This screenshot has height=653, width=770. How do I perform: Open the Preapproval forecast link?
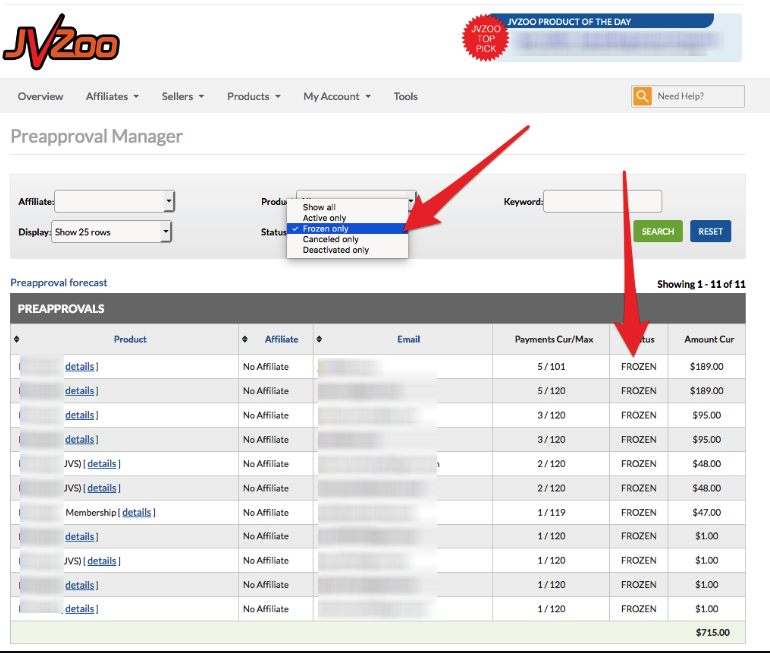(x=58, y=283)
